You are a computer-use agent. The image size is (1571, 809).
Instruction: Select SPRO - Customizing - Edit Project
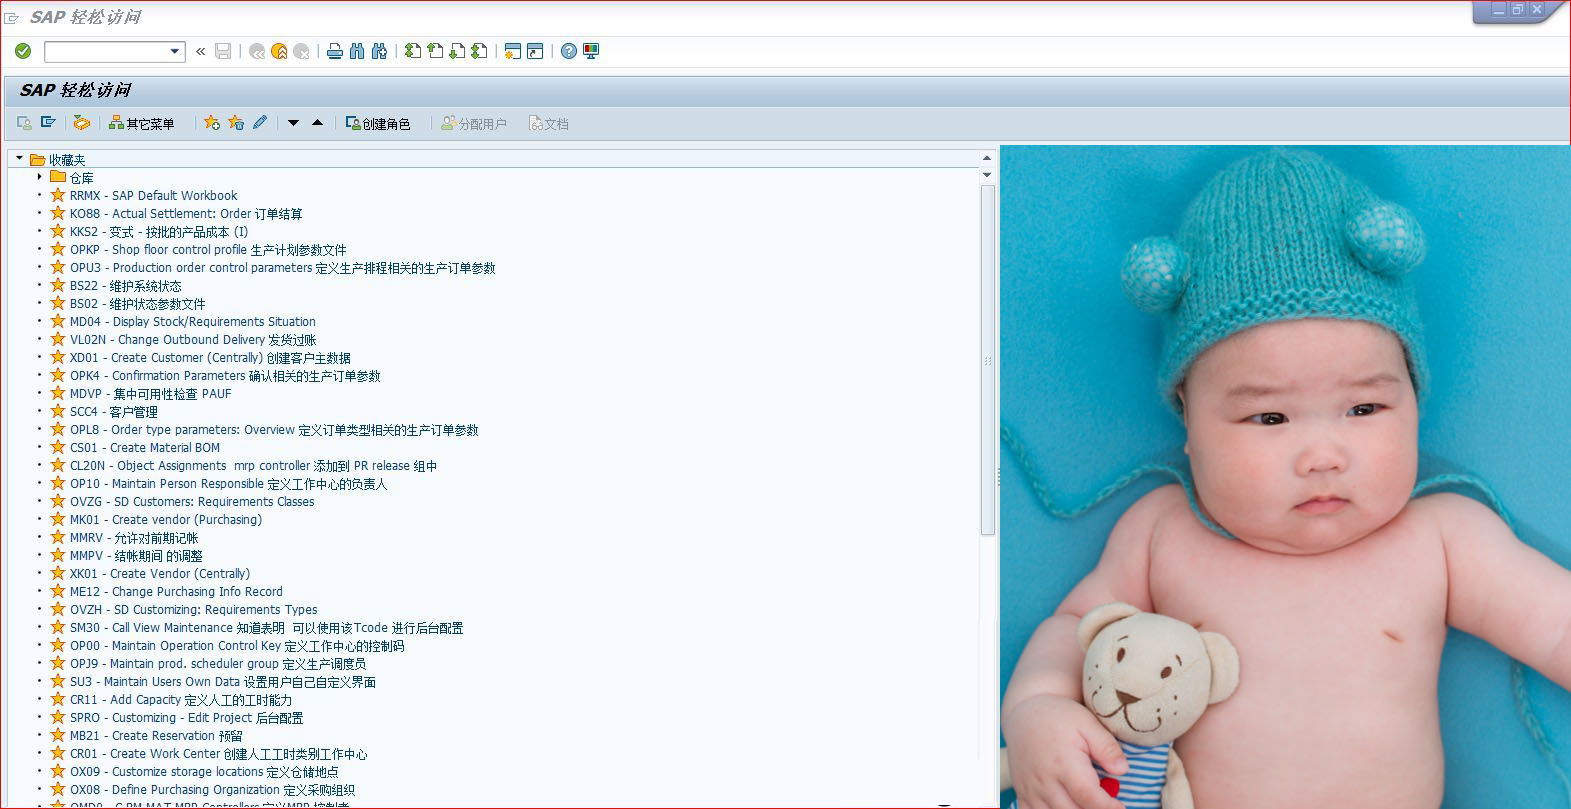pos(186,717)
